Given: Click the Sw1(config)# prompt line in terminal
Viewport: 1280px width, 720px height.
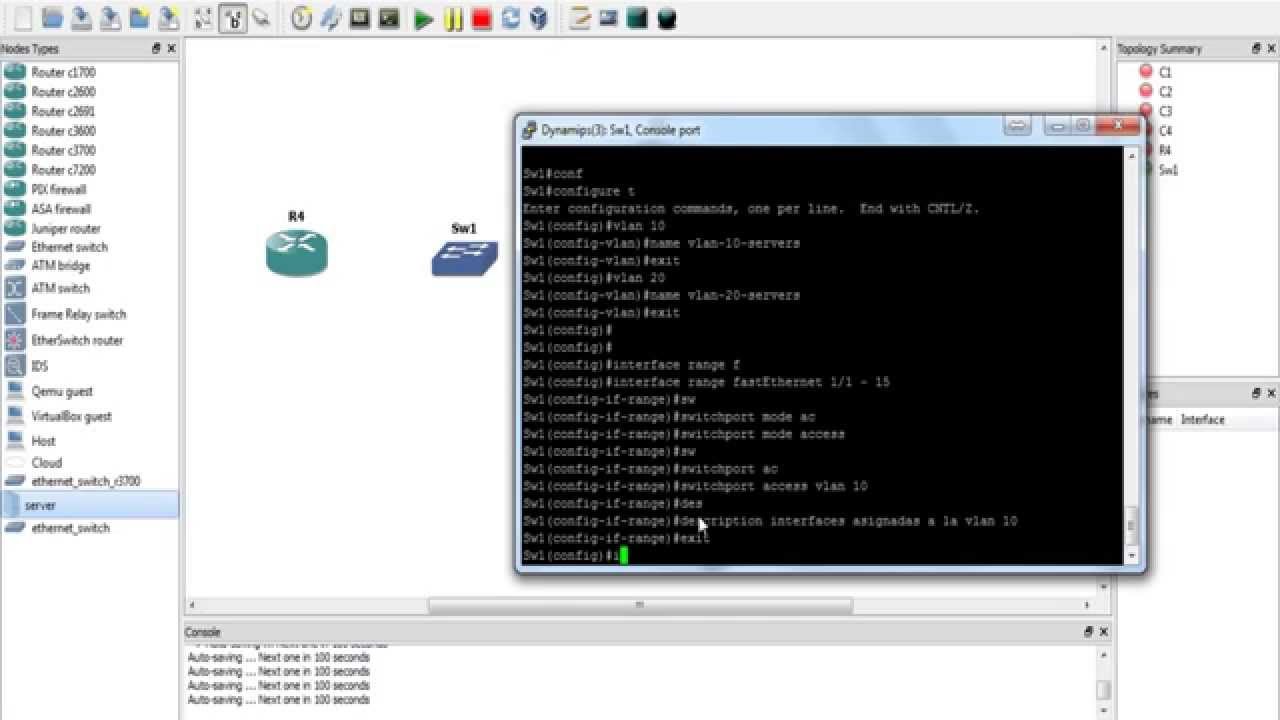Looking at the screenshot, I should [575, 556].
